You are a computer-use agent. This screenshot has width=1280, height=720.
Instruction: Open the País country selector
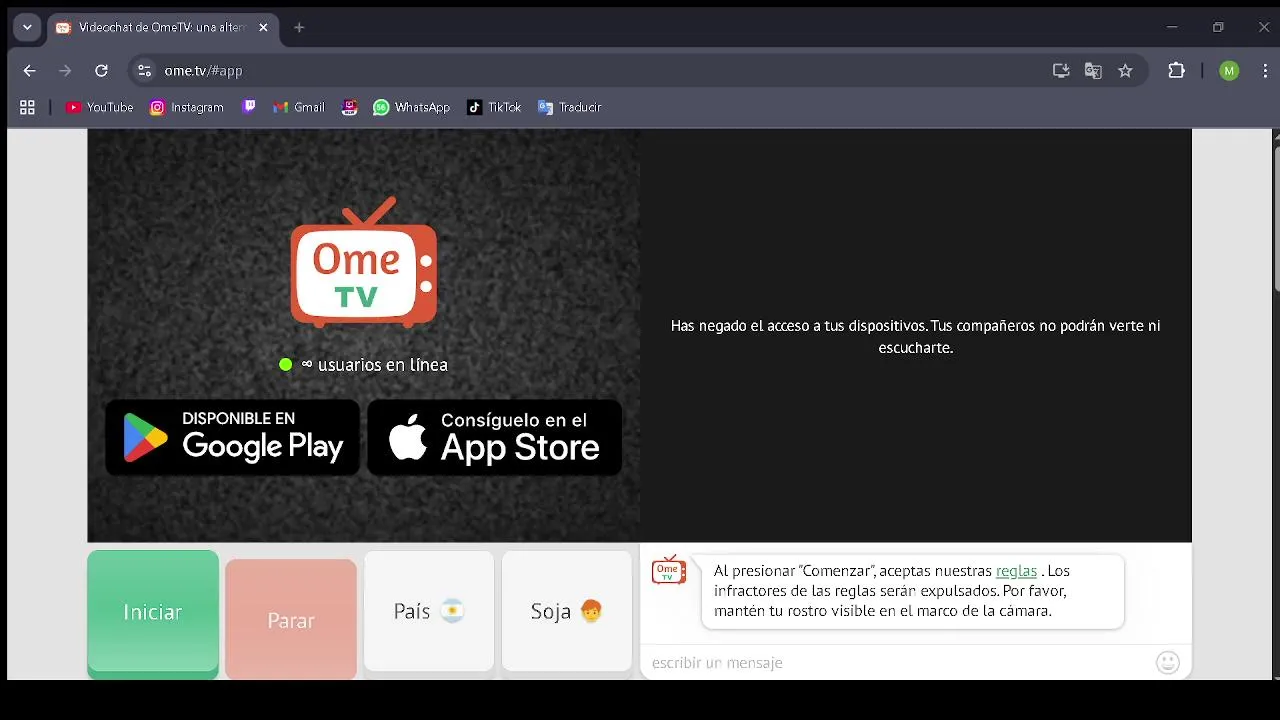click(x=429, y=611)
